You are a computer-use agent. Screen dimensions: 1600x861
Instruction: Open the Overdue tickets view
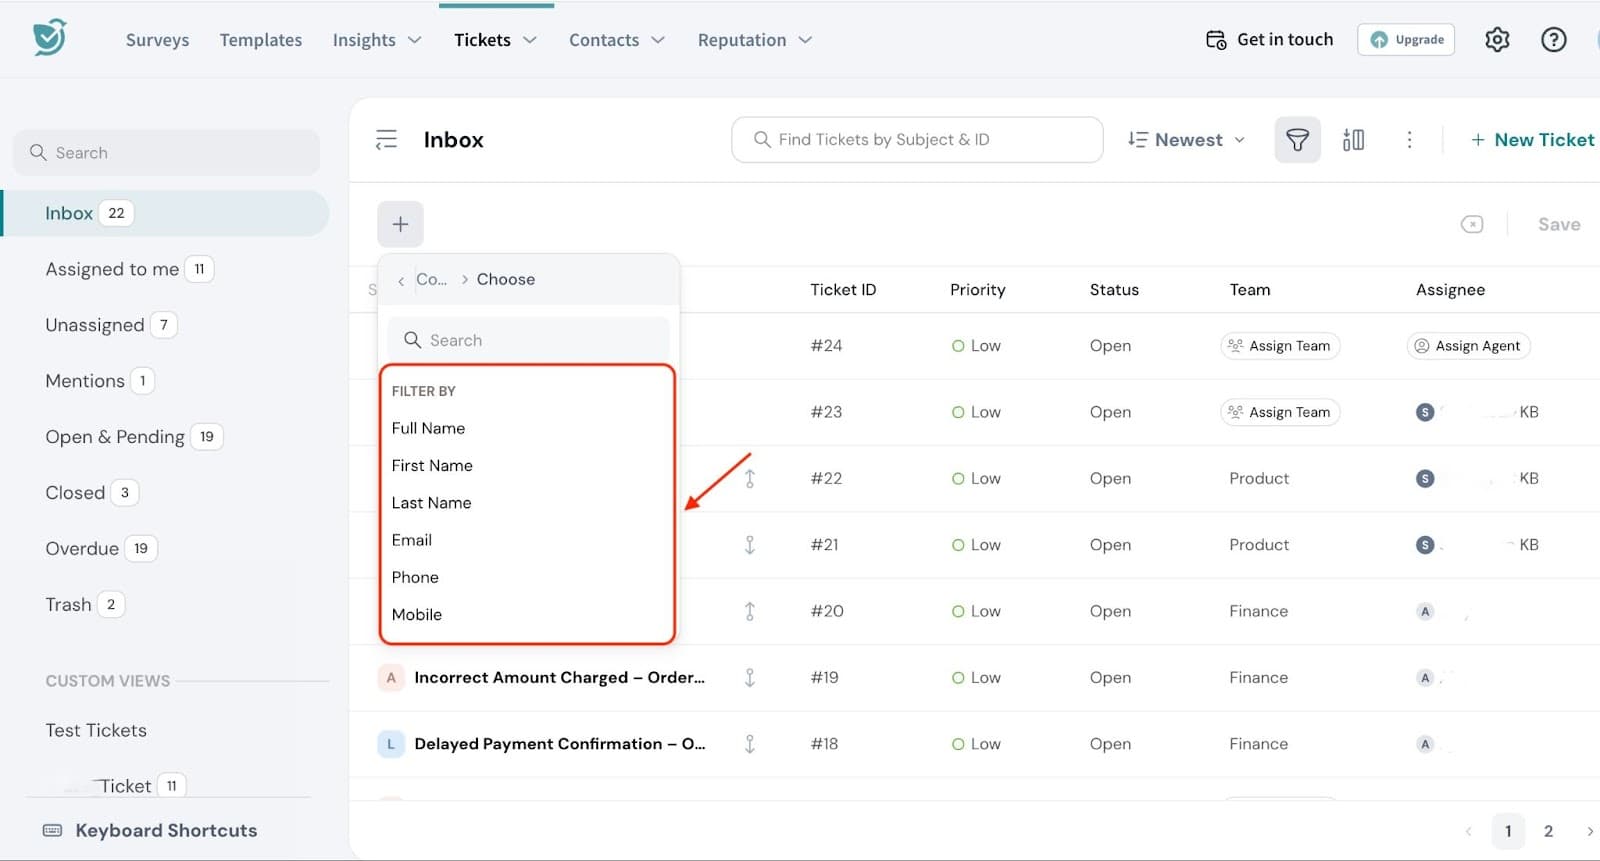point(82,548)
